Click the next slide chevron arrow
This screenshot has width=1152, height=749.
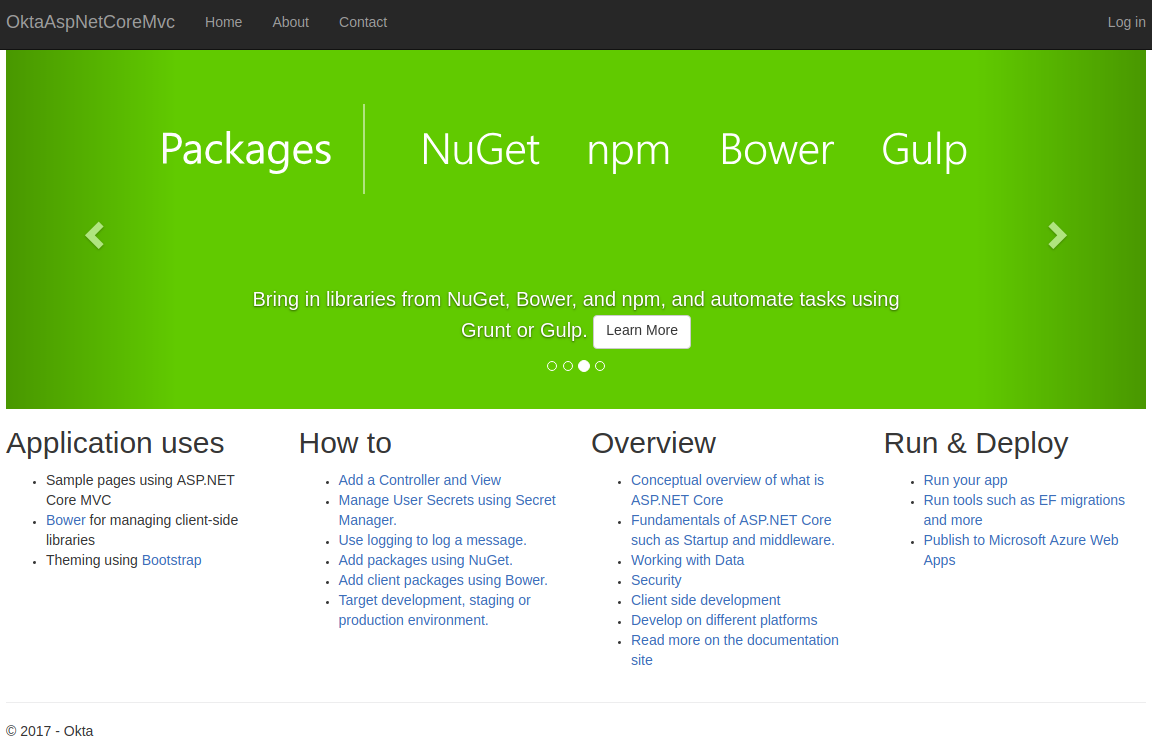(1057, 235)
